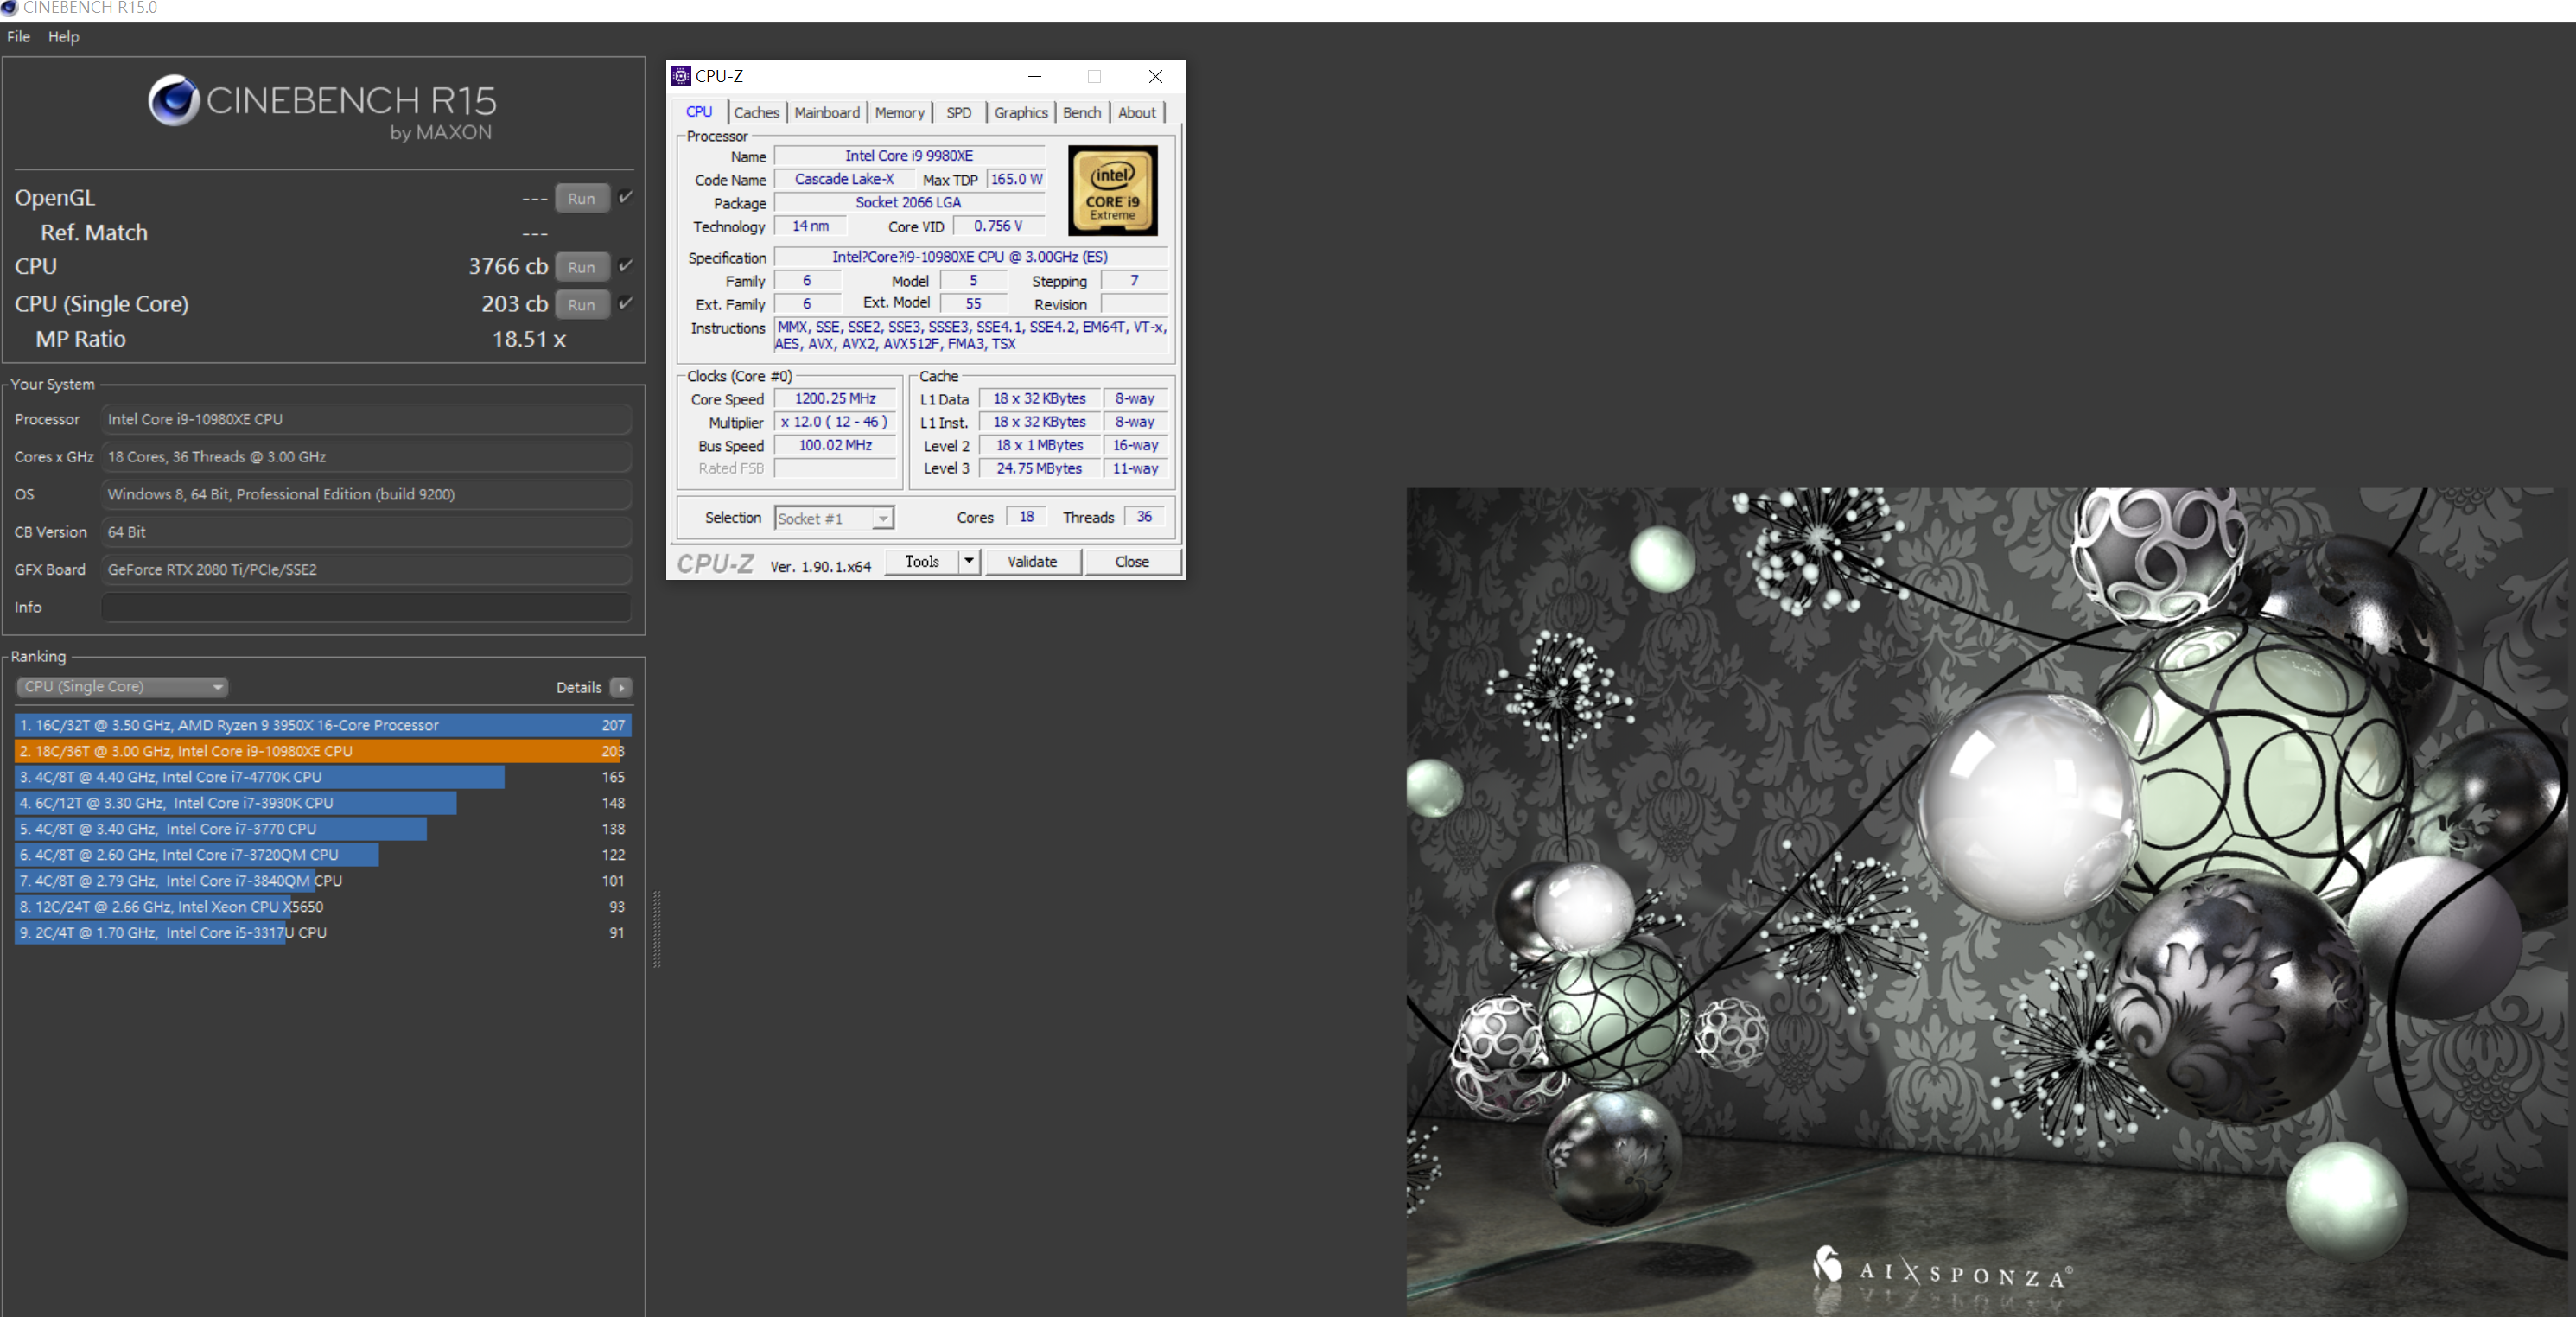2576x1317 pixels.
Task: Click the Validate button
Action: (1033, 561)
